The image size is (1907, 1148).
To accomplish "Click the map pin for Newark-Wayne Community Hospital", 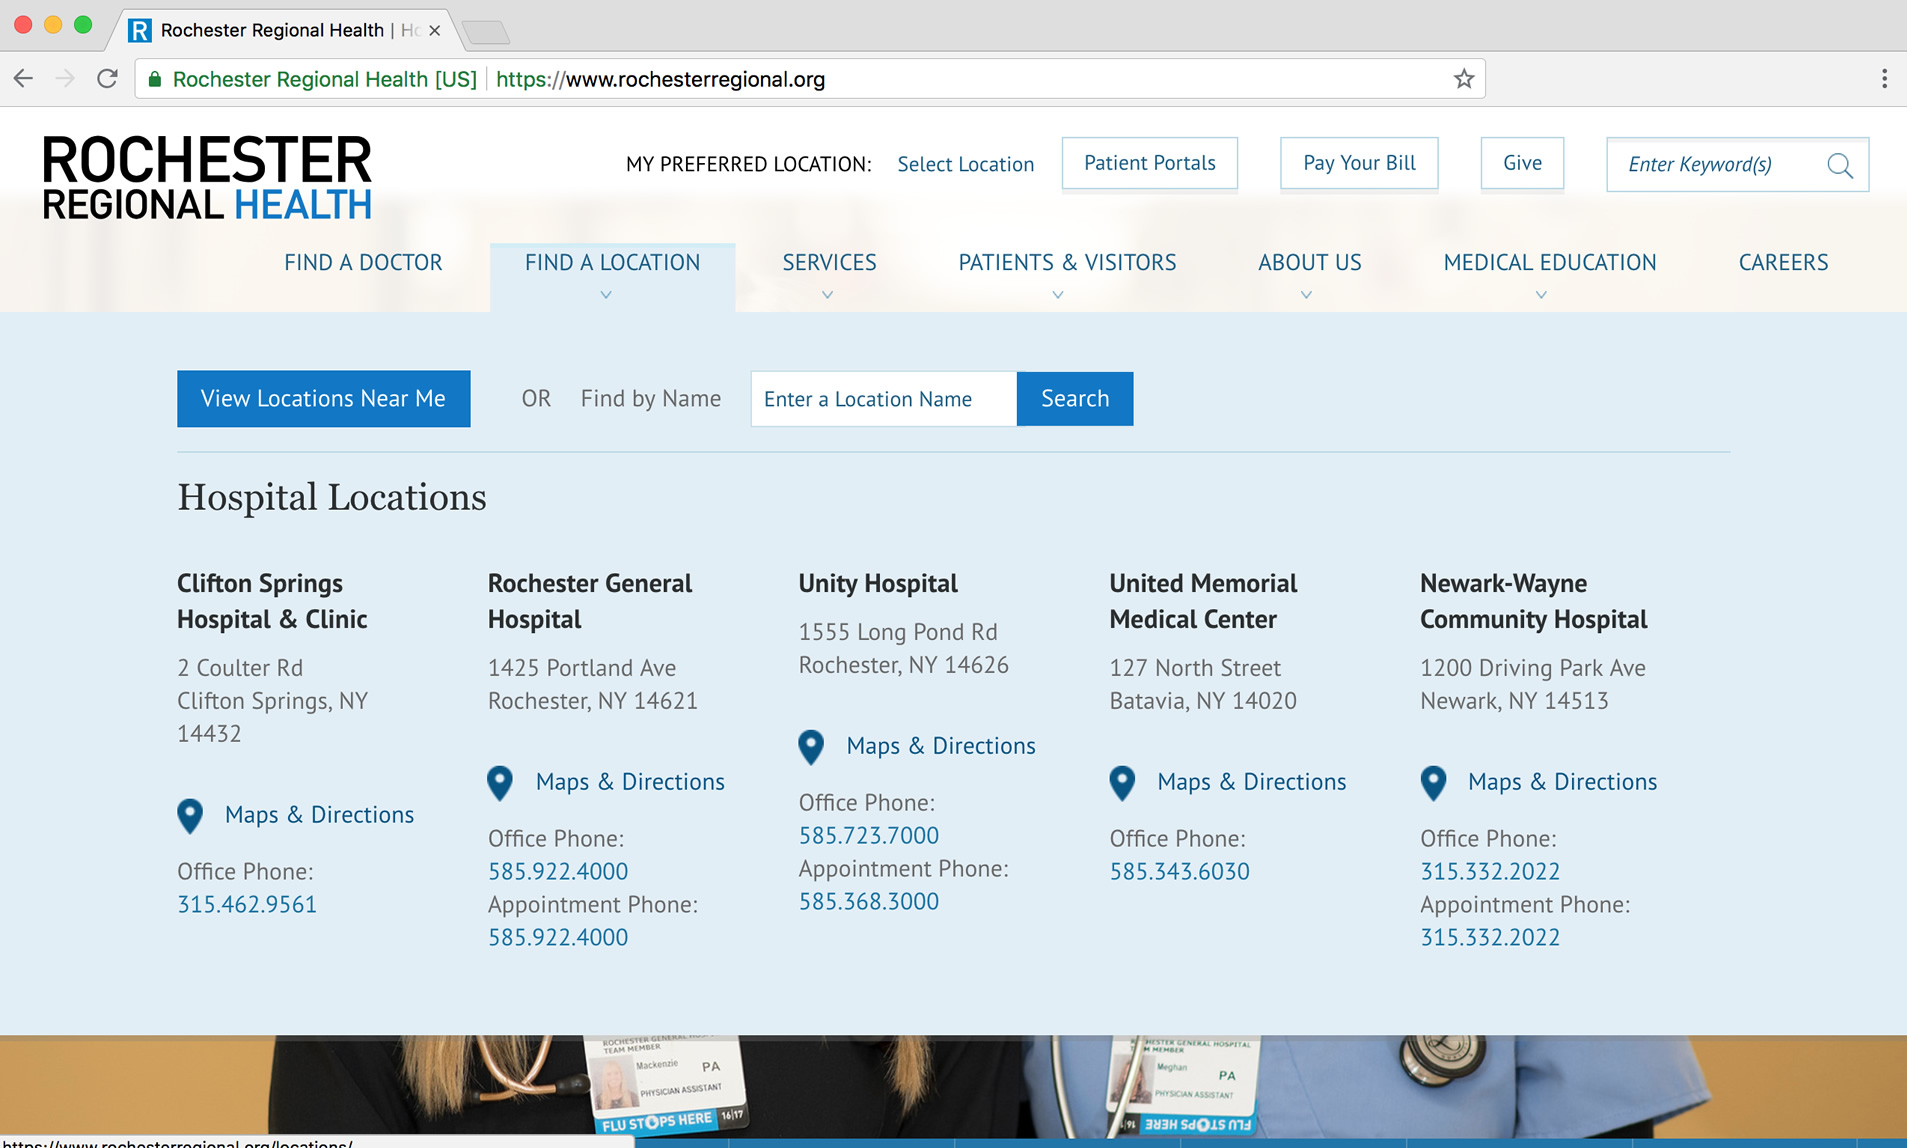I will pos(1433,782).
